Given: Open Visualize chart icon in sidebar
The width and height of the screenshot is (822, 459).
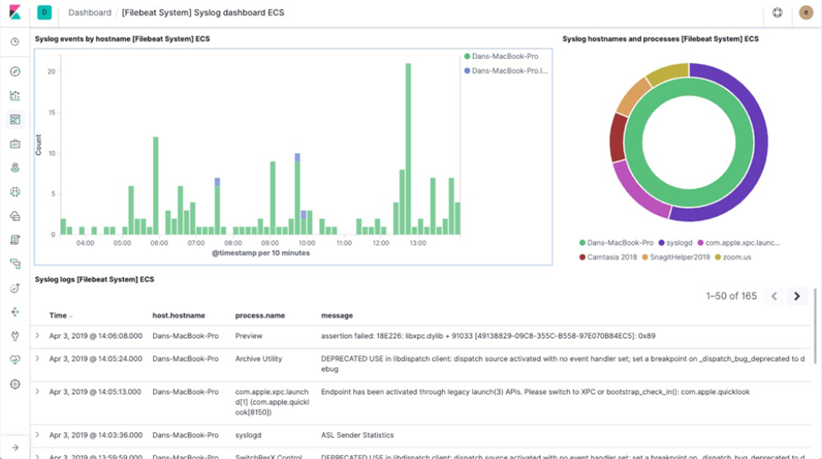Looking at the screenshot, I should pyautogui.click(x=15, y=95).
